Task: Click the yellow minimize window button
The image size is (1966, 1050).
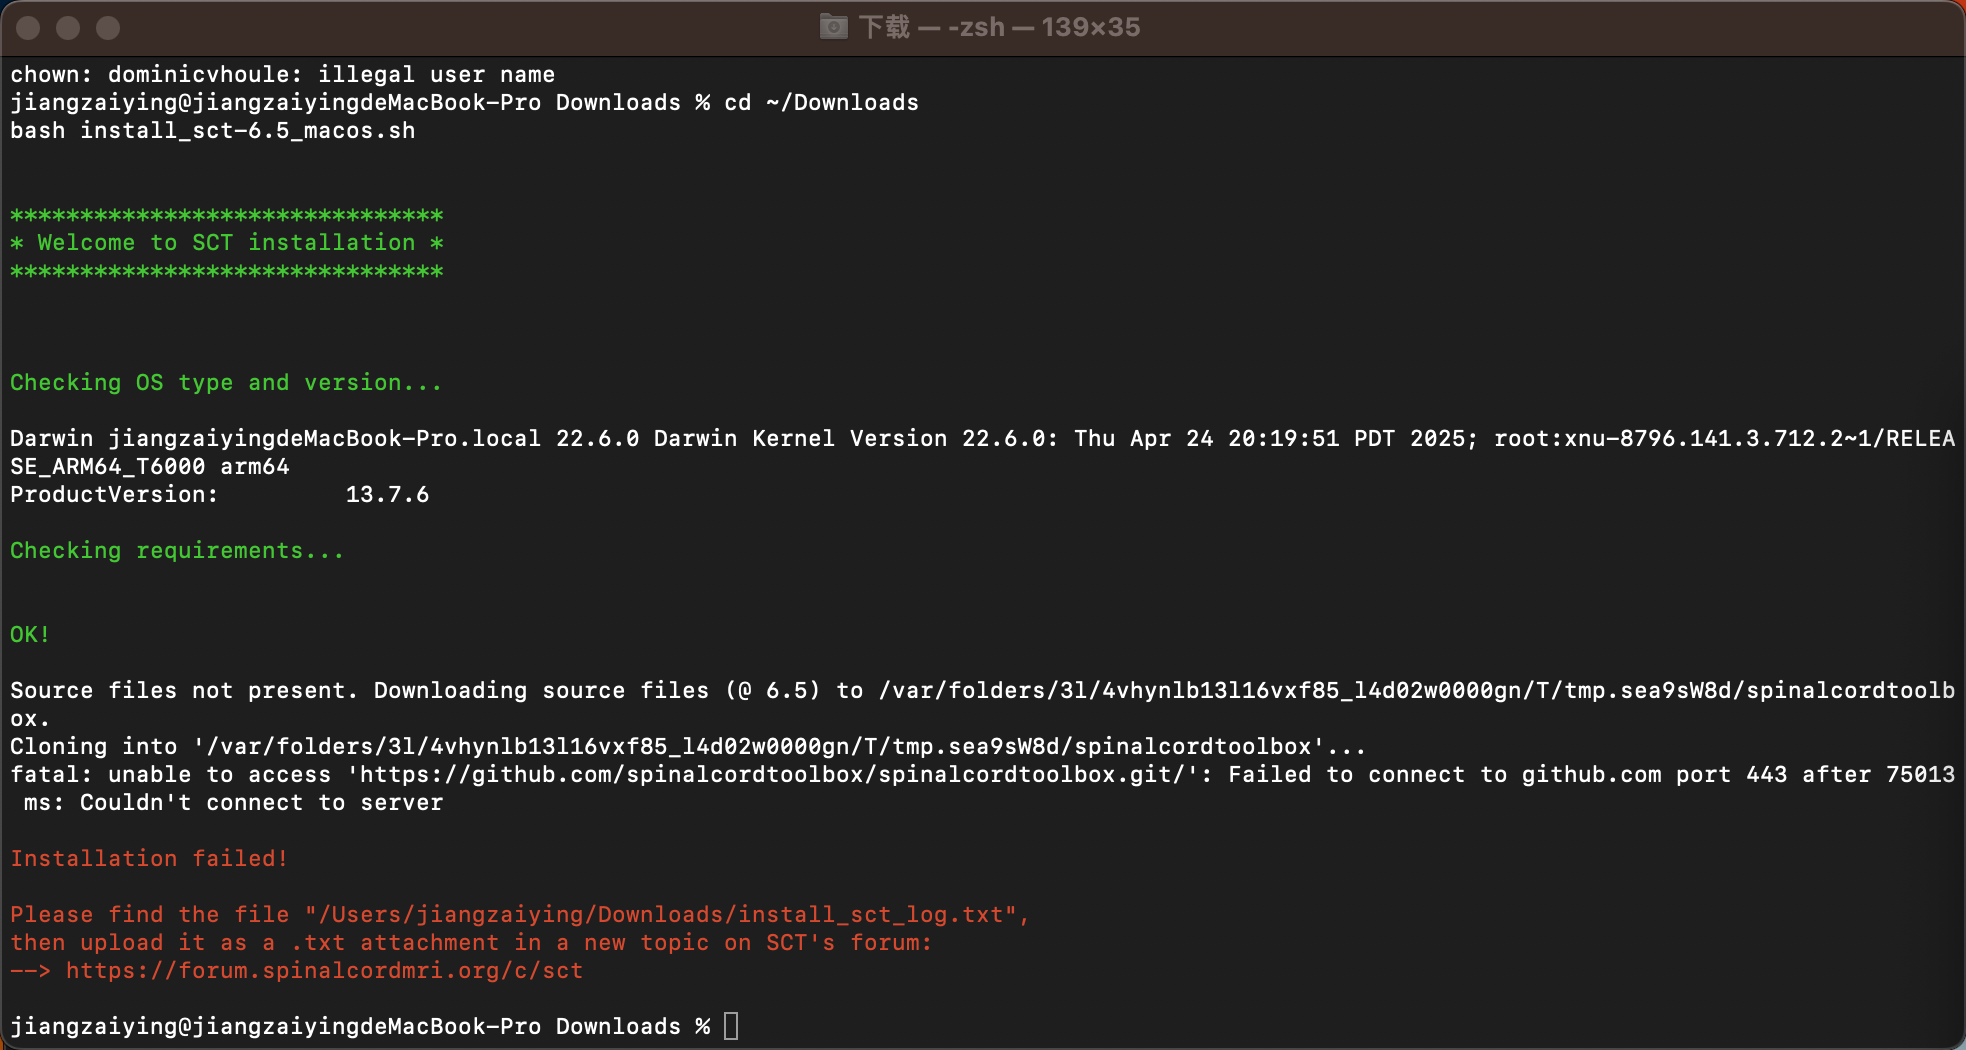Action: click(x=68, y=28)
